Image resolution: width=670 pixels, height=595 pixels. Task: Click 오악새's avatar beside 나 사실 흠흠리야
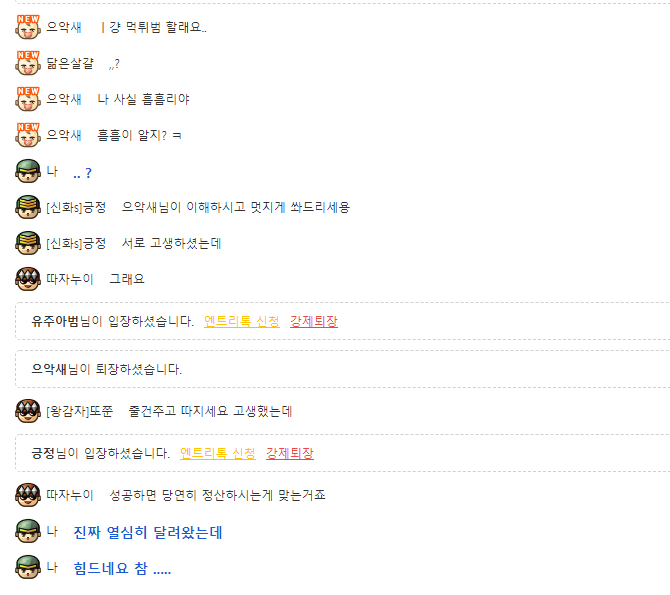click(28, 99)
